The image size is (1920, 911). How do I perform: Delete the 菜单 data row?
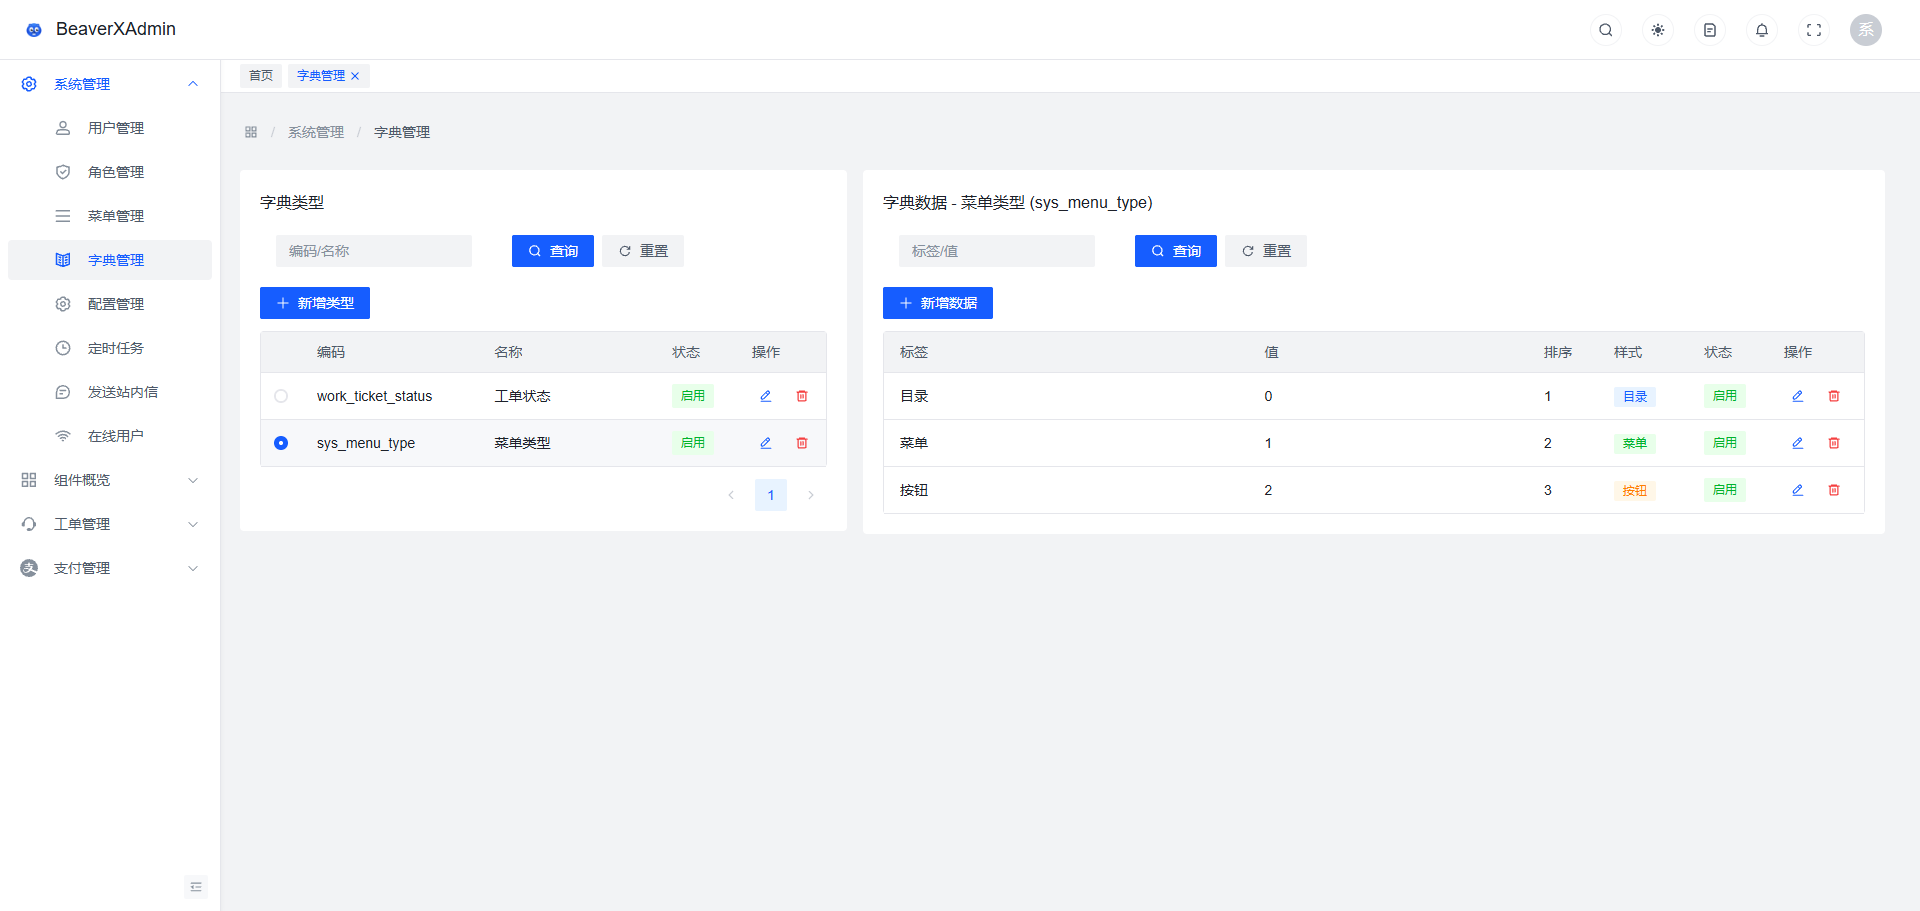pyautogui.click(x=1834, y=443)
